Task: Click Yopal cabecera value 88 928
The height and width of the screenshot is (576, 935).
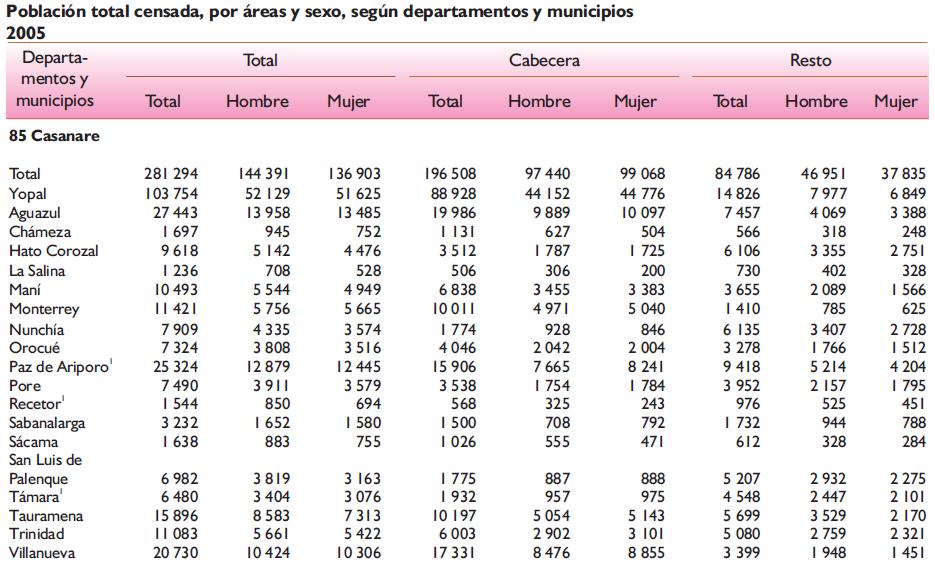Action: [x=453, y=194]
